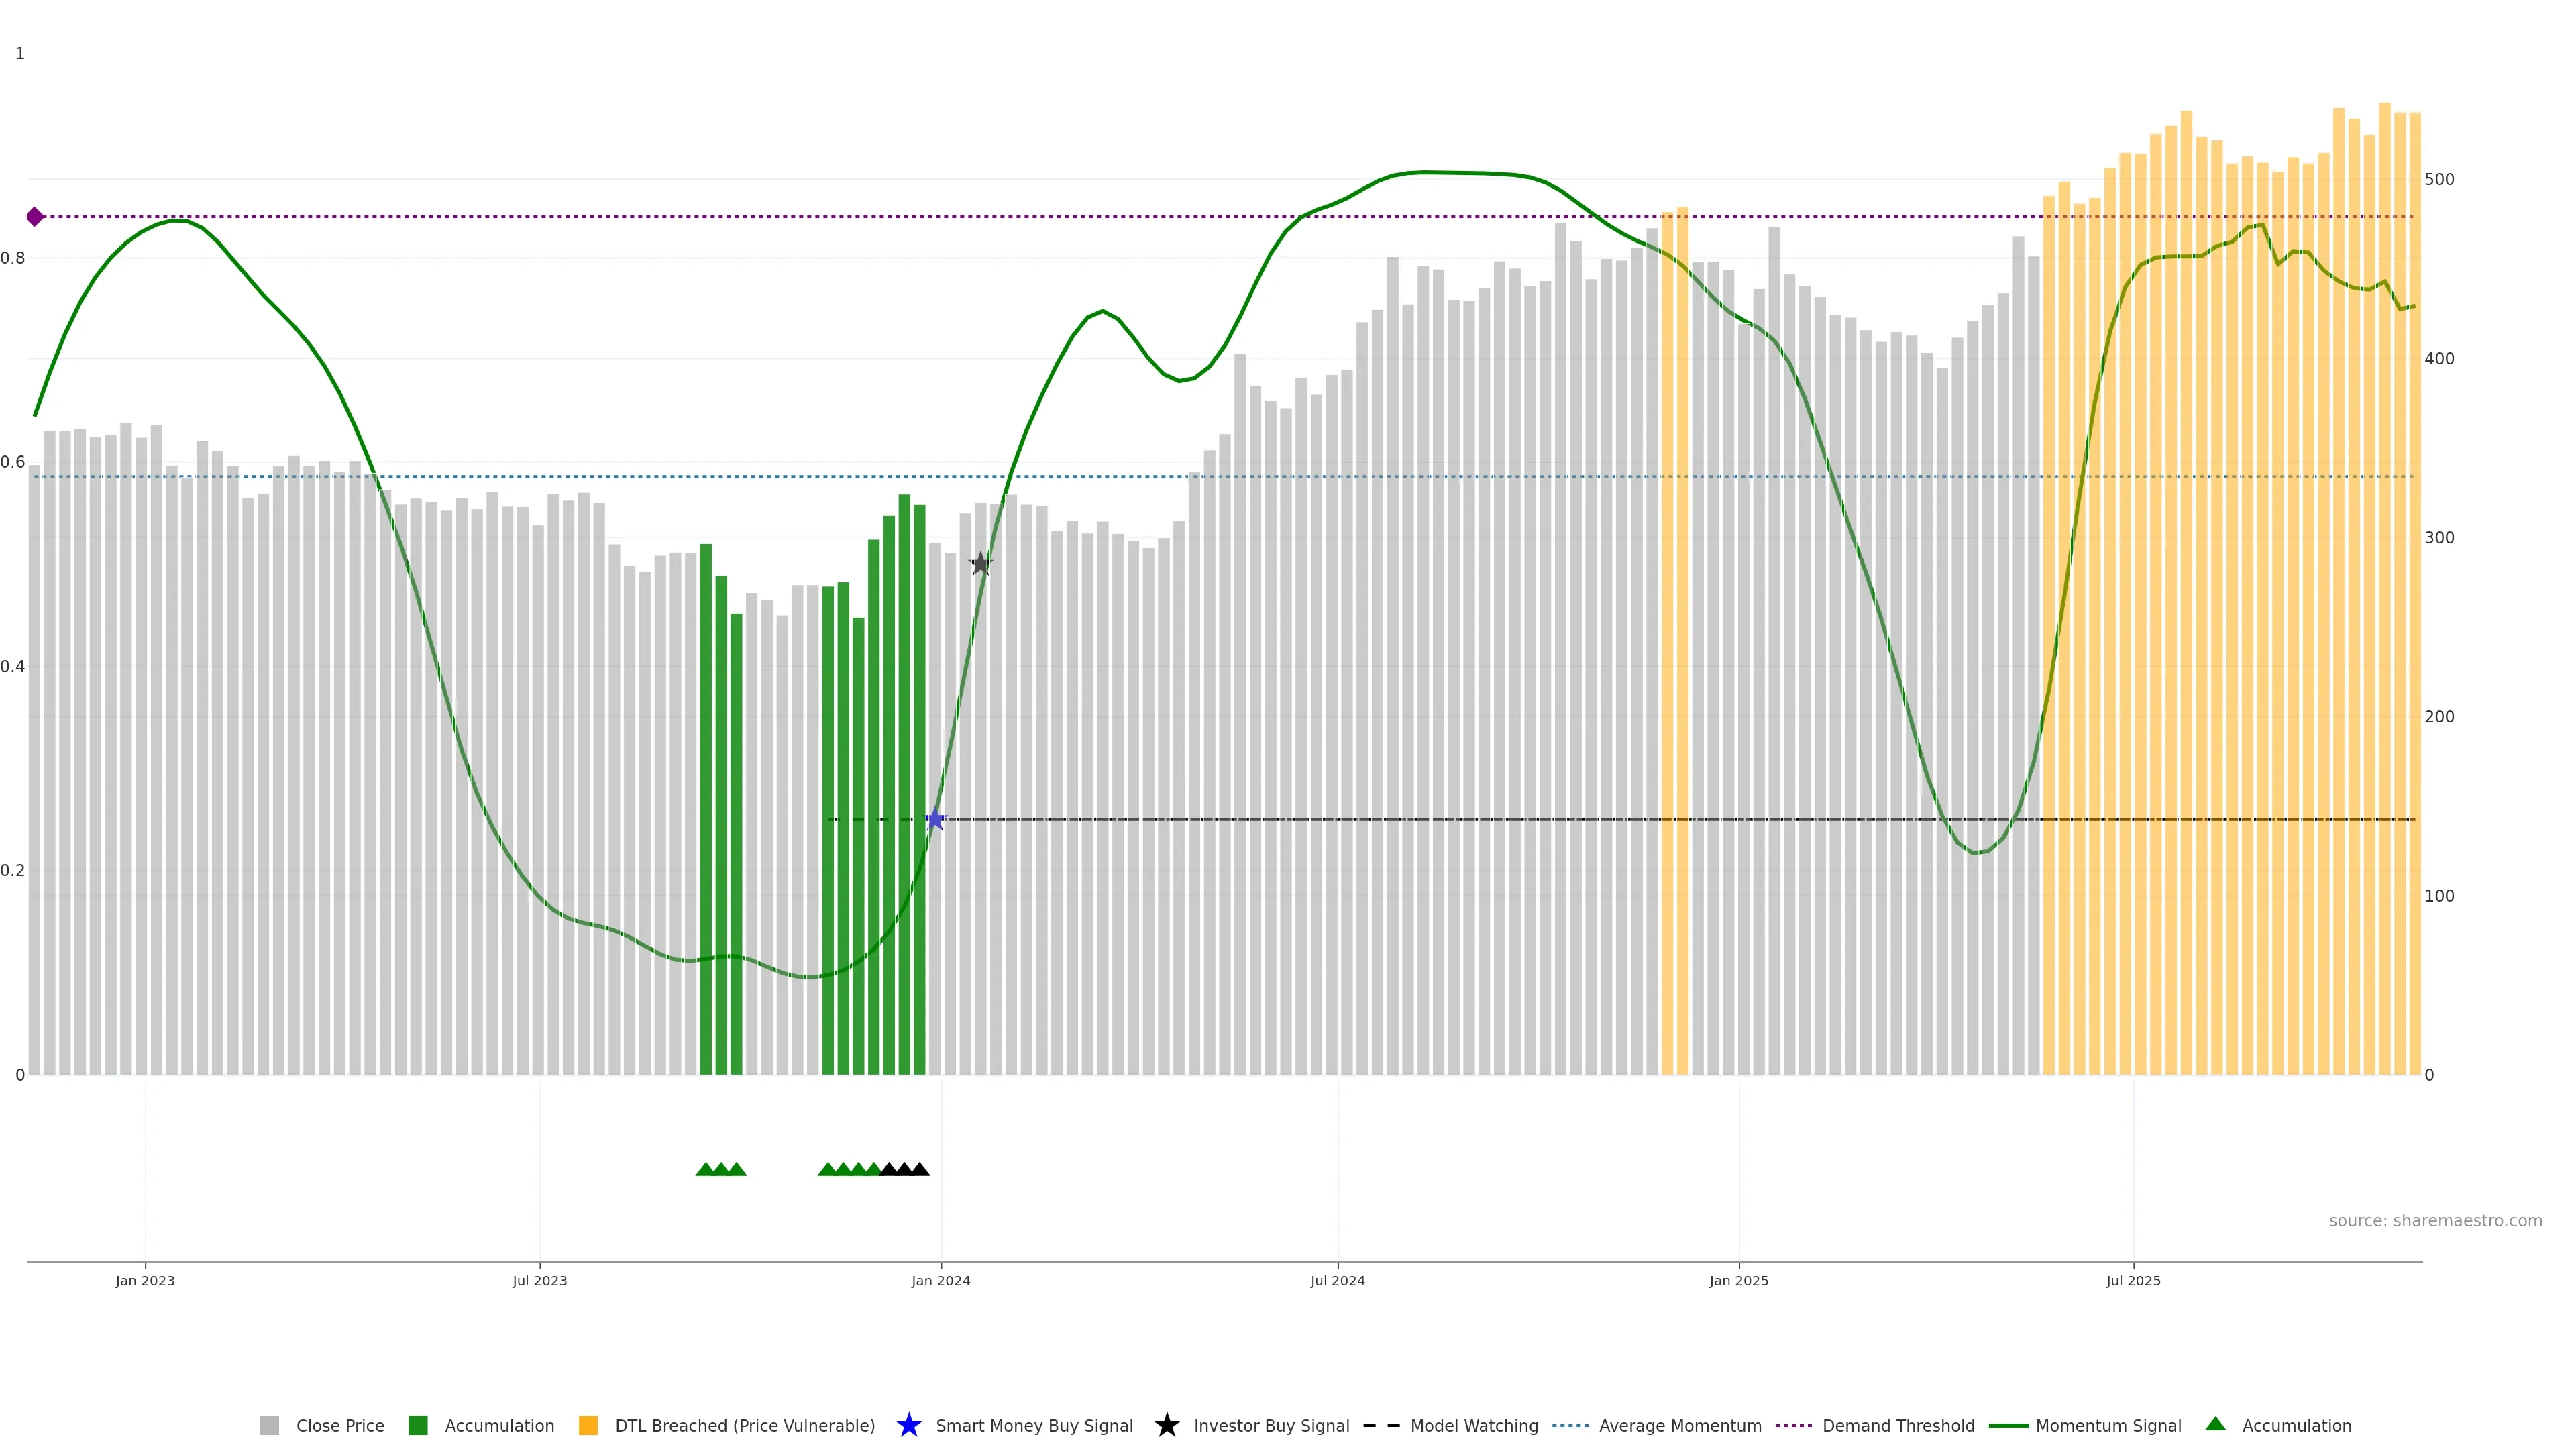
Task: Toggle Close Price series in legend
Action: click(339, 1426)
